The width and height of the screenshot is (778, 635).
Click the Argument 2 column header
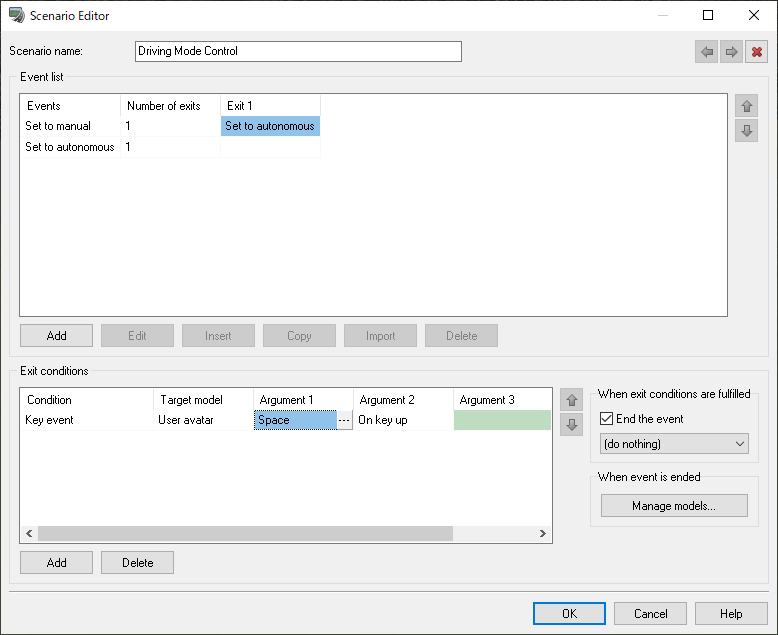[x=403, y=400]
